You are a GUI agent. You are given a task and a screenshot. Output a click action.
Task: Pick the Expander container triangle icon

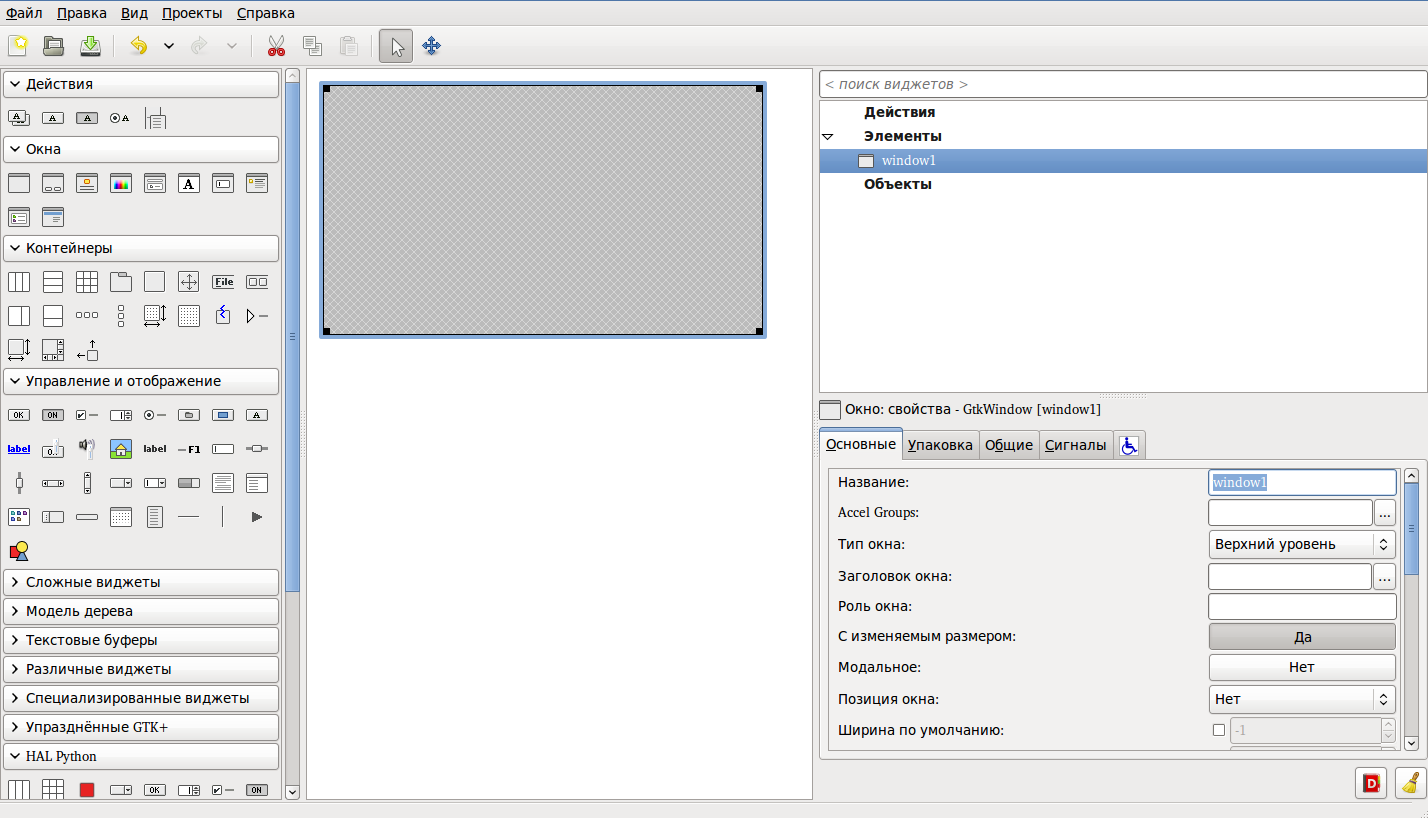(x=257, y=316)
